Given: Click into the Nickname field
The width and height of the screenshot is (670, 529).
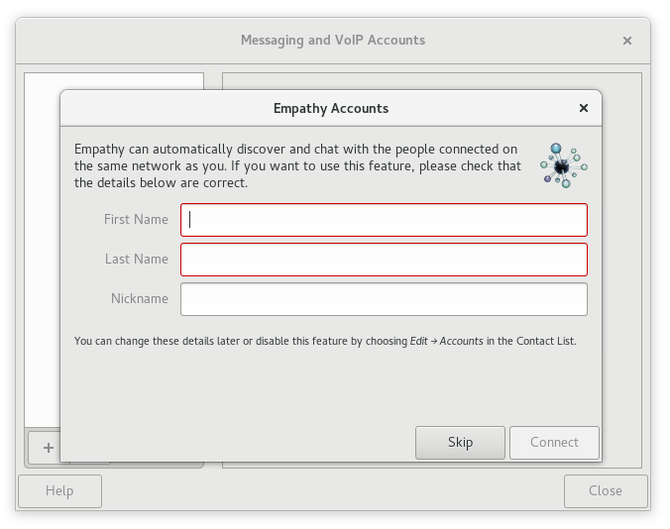Looking at the screenshot, I should 384,299.
